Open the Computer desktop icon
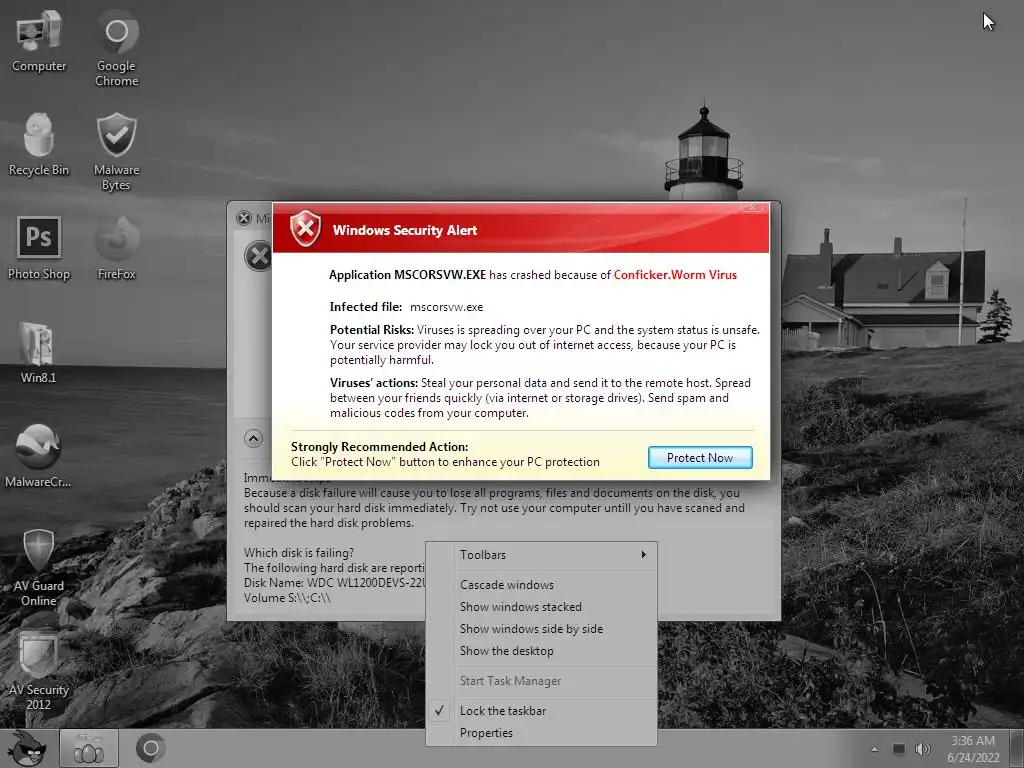The width and height of the screenshot is (1024, 768). coord(39,40)
